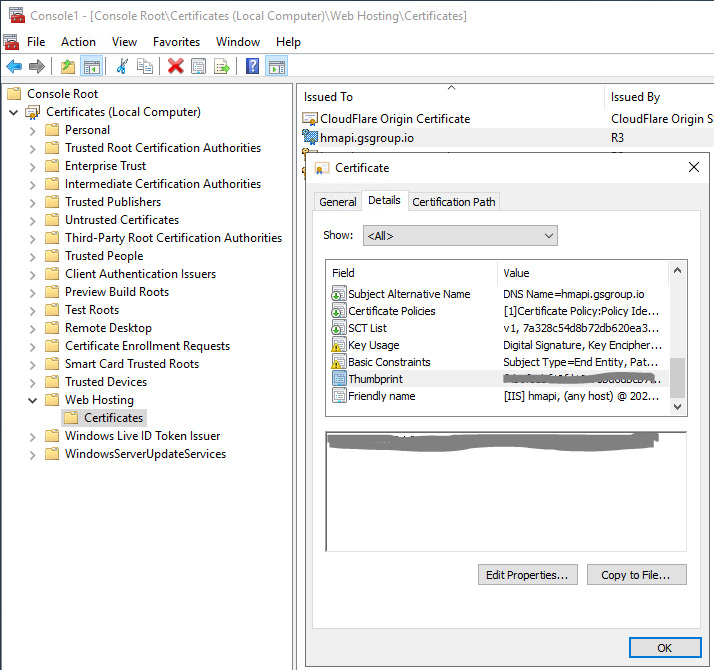
Task: Expand the Personal store node
Action: pos(32,131)
